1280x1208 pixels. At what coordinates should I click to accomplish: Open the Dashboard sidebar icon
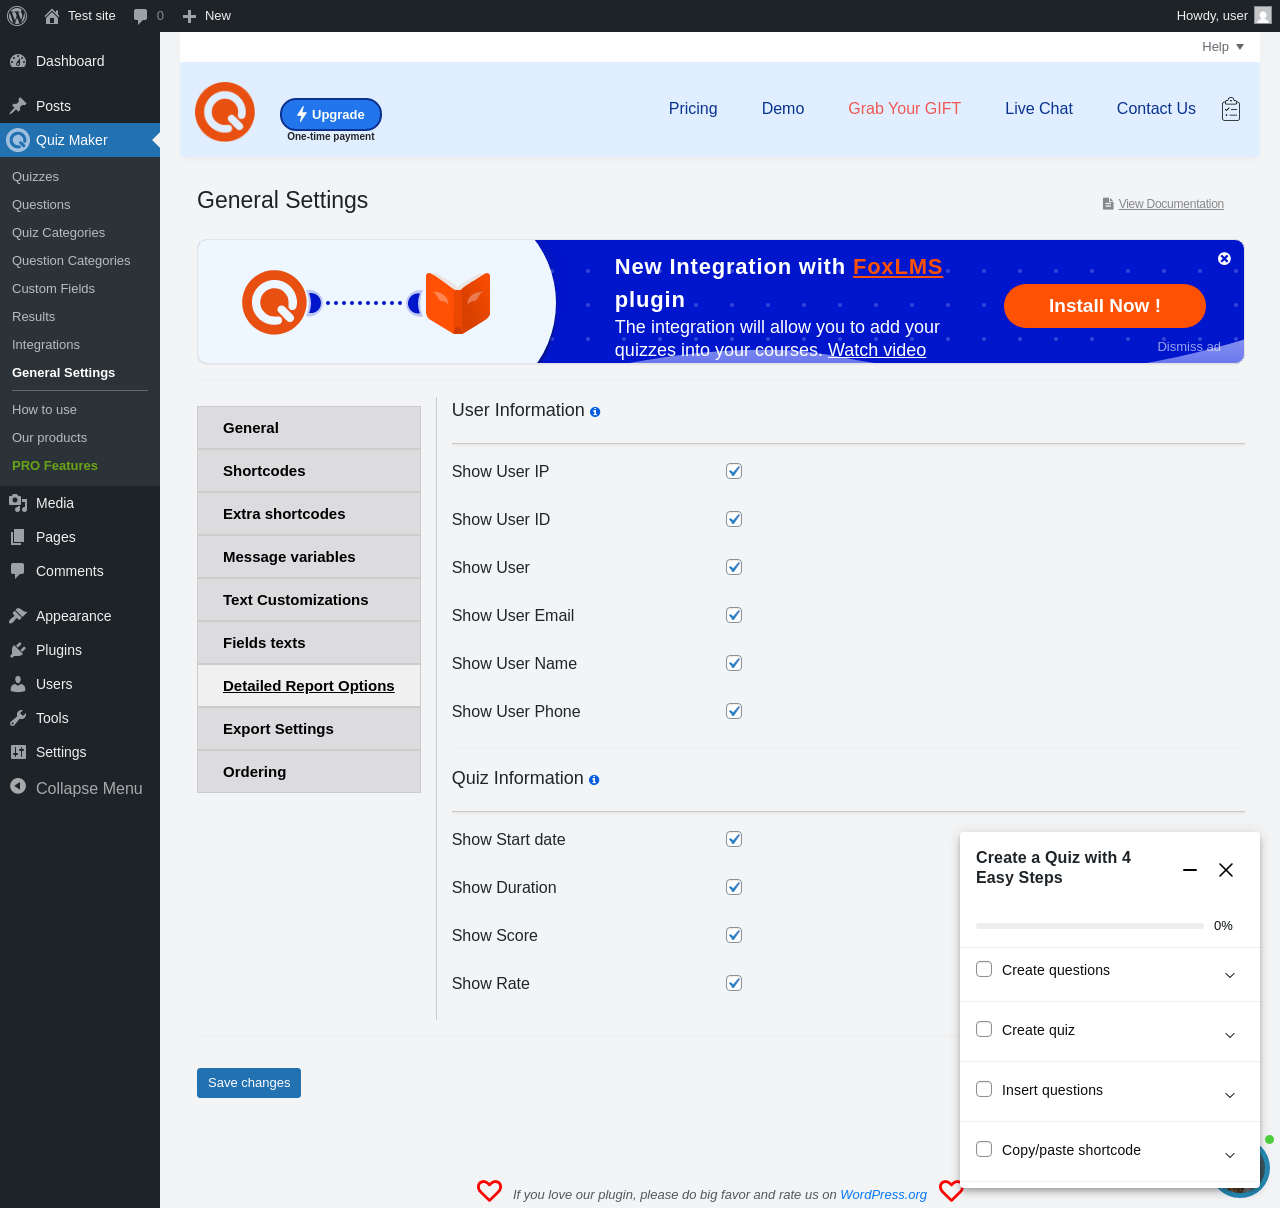[18, 61]
